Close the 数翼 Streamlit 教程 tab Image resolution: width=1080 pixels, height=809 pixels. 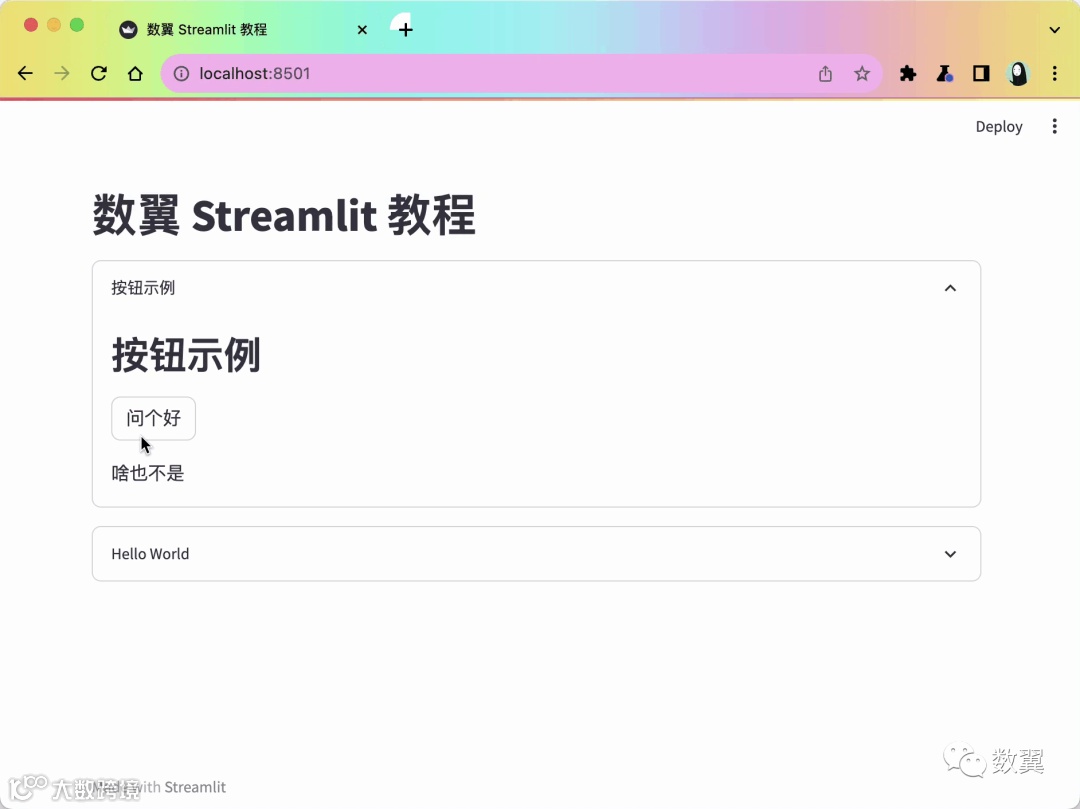click(362, 30)
